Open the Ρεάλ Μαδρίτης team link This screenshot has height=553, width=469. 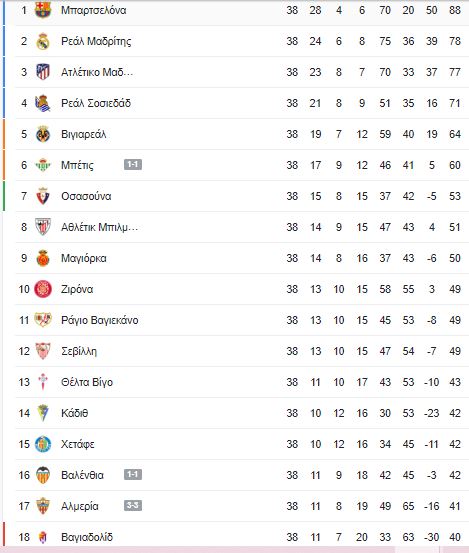96,41
